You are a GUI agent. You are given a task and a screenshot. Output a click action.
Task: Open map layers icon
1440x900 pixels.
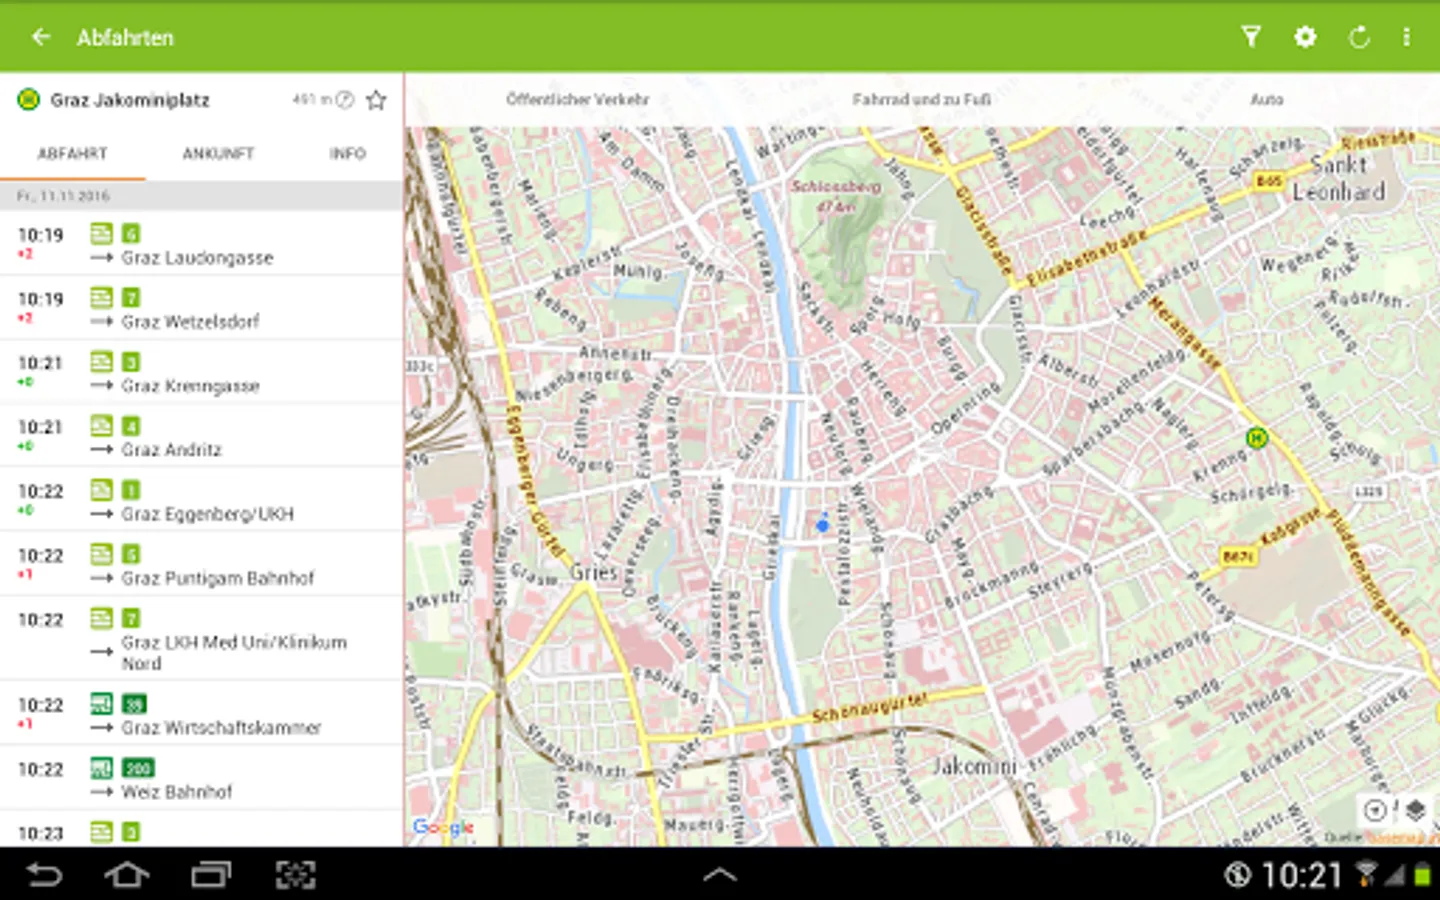click(x=1415, y=809)
